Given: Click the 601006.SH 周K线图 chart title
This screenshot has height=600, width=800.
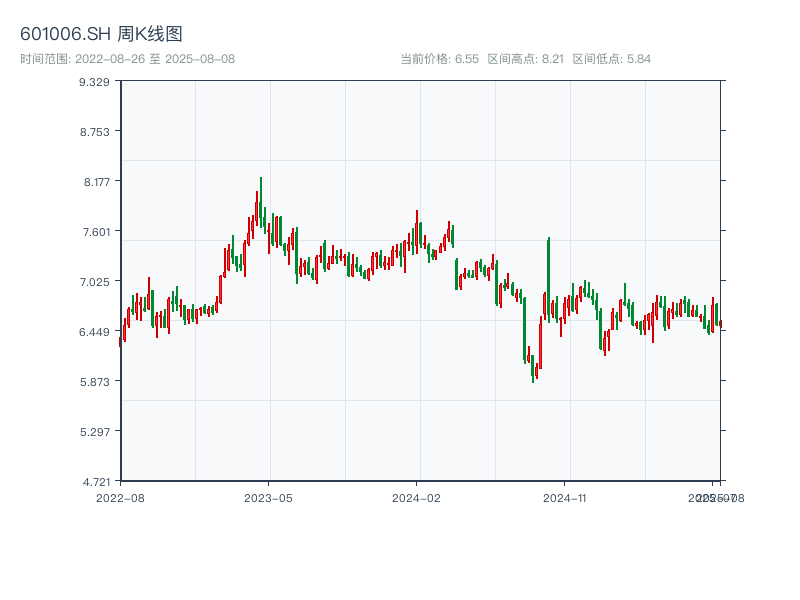Looking at the screenshot, I should click(101, 35).
